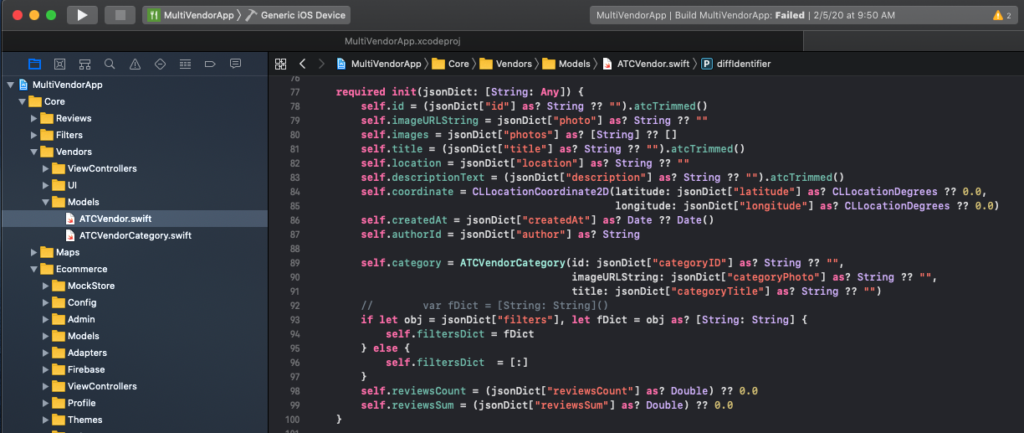Select the MultiVendorApp scheme selector
This screenshot has height=433, width=1024.
coord(188,15)
